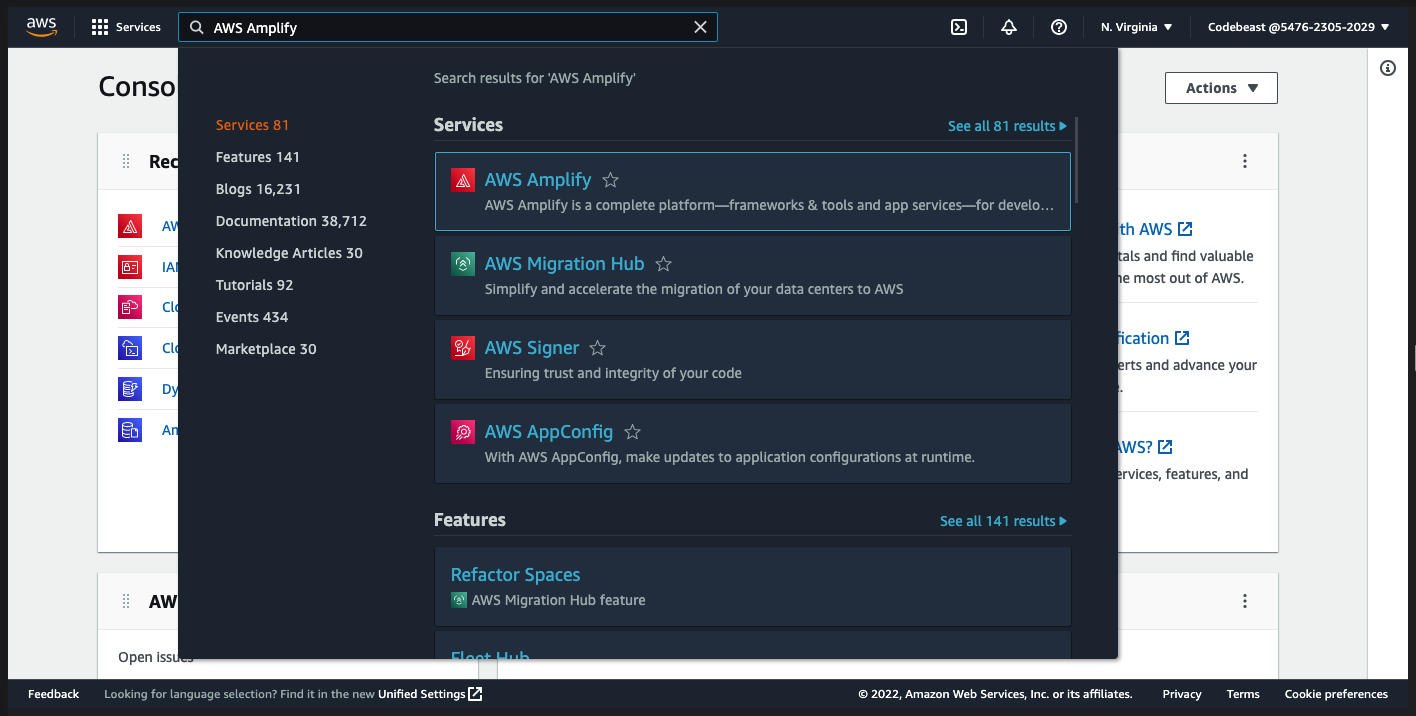Open the lower widget kebab menu

coord(1245,601)
